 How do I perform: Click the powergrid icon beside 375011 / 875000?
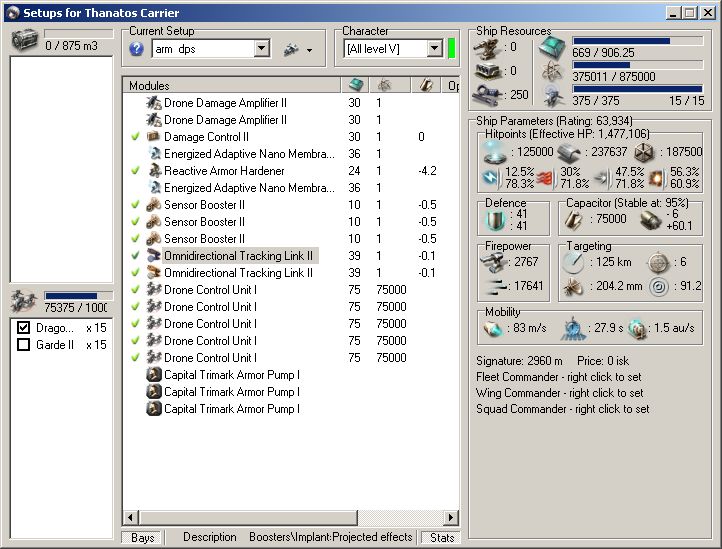click(552, 72)
